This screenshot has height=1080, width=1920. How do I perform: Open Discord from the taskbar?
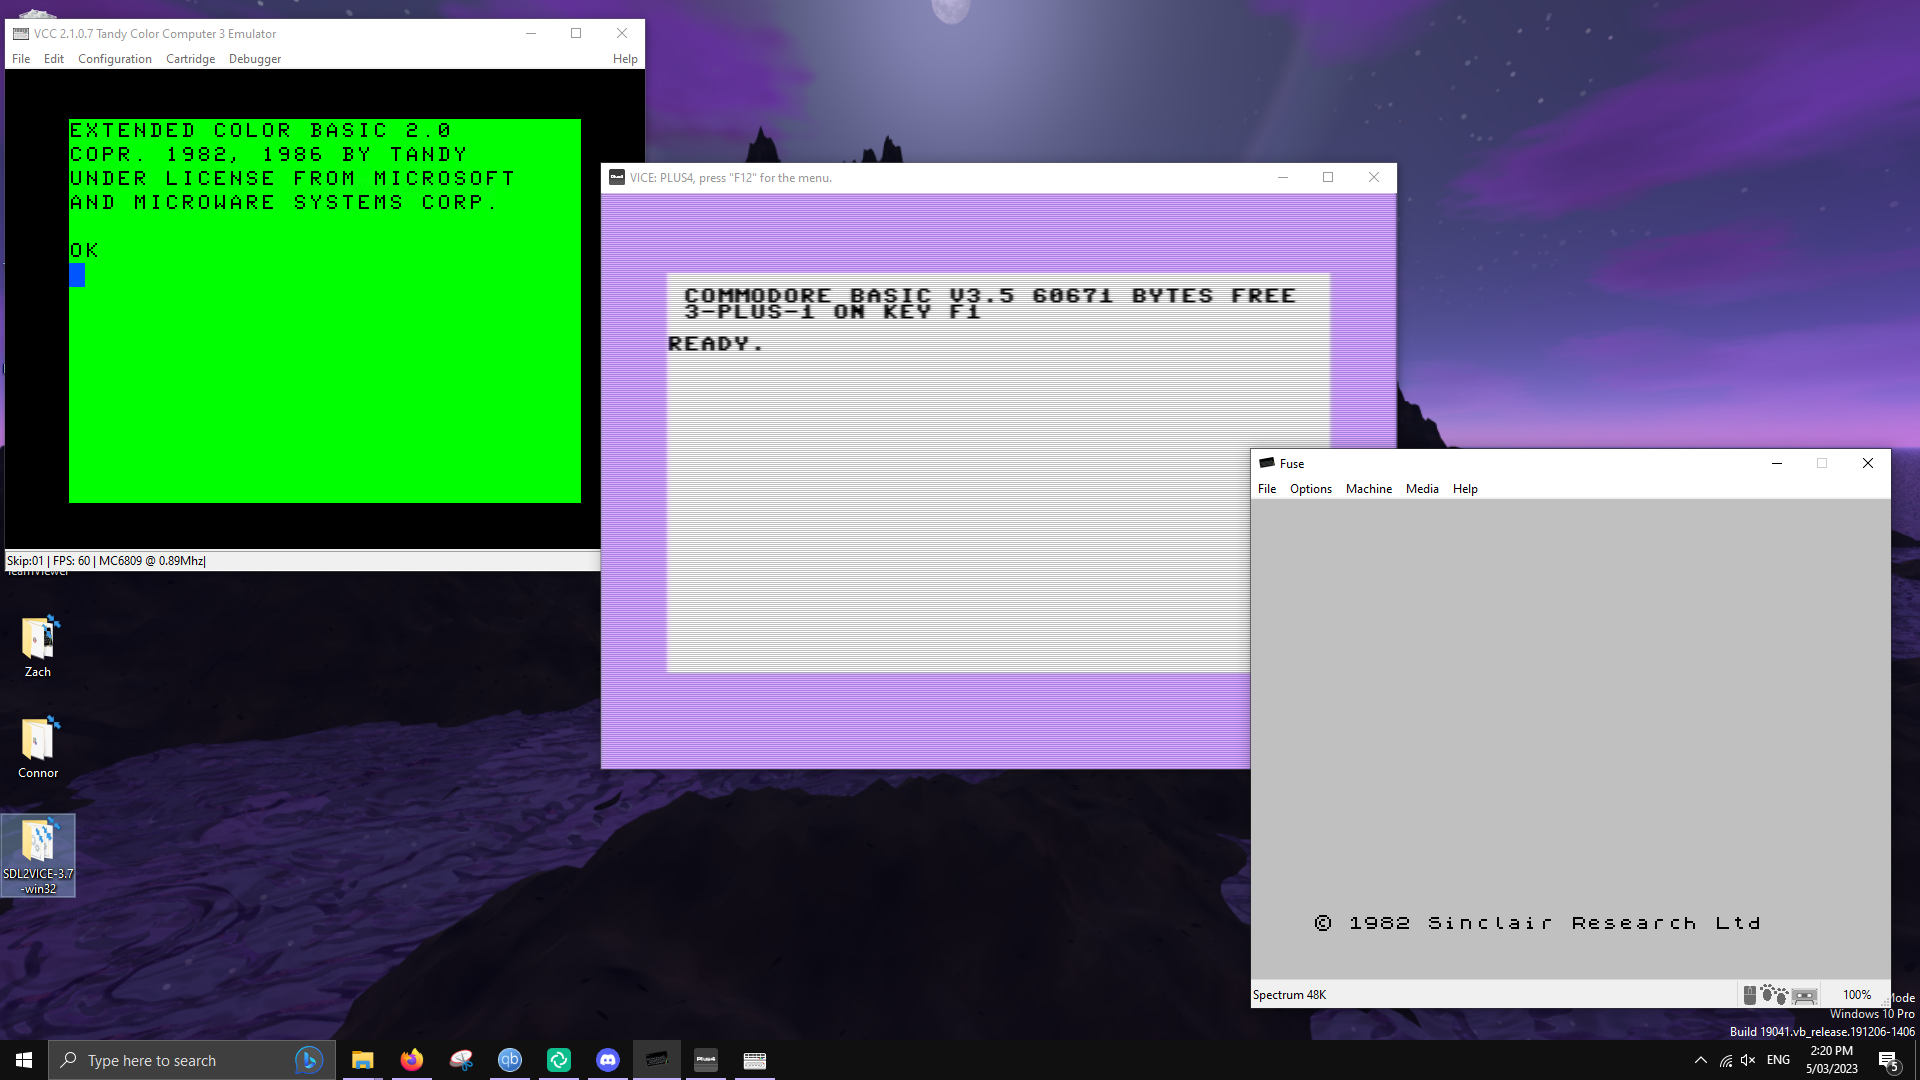click(x=608, y=1060)
